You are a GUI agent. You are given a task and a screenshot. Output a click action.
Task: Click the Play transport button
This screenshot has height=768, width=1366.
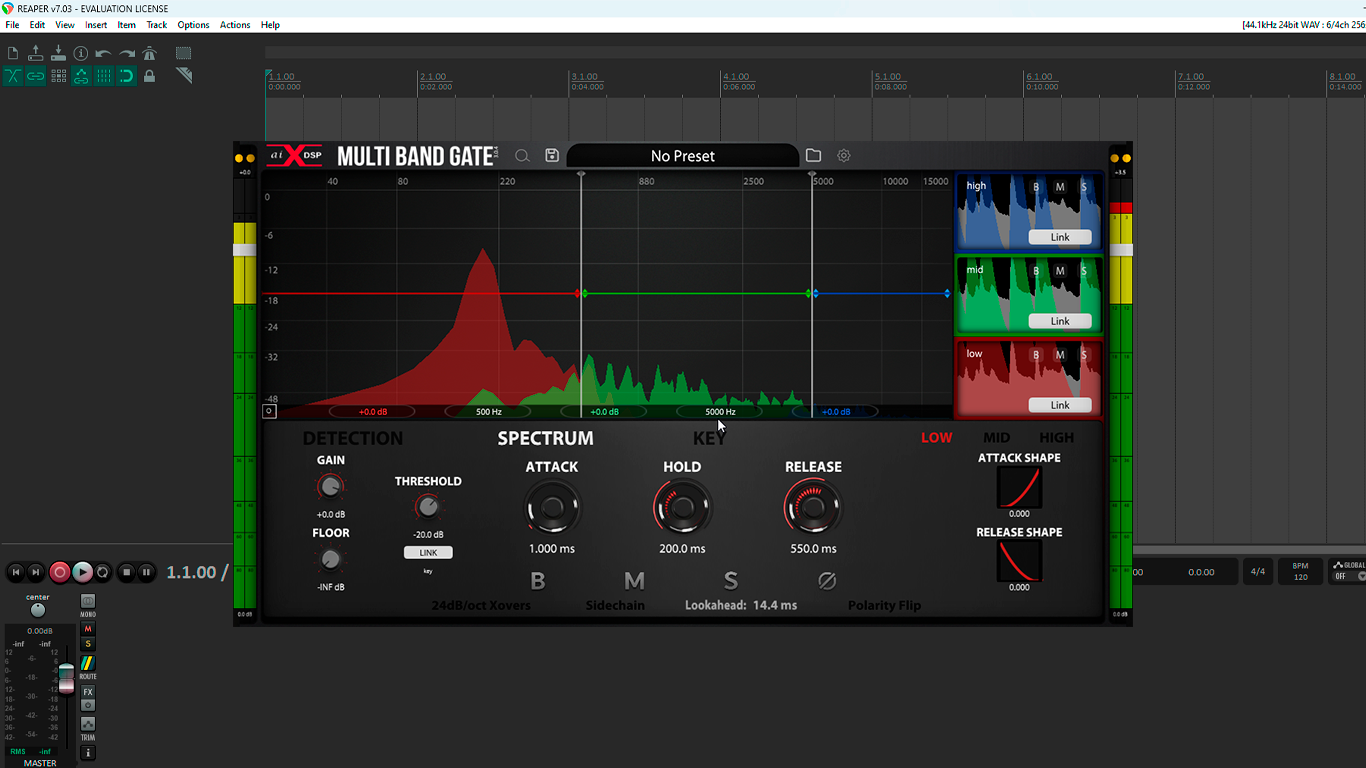pyautogui.click(x=82, y=572)
